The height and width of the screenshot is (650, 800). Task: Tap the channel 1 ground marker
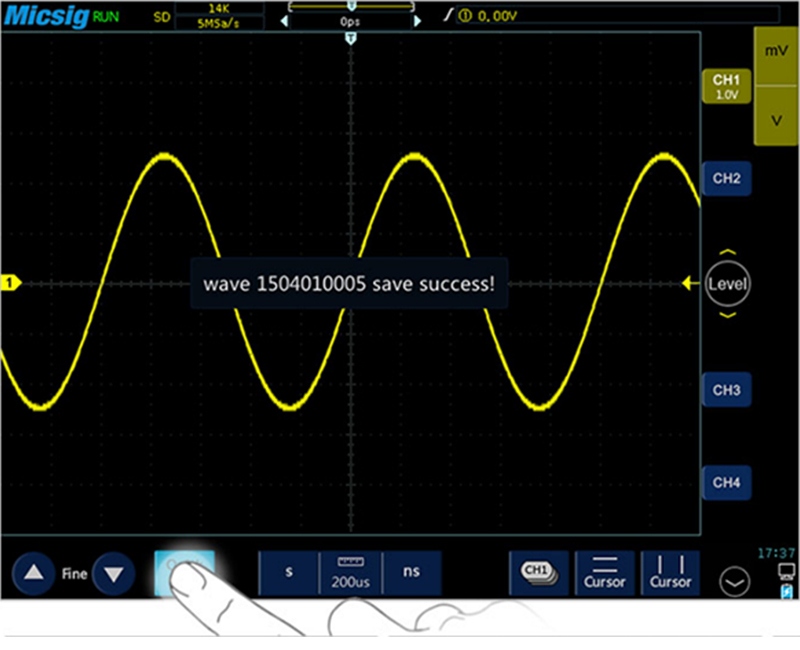(10, 284)
